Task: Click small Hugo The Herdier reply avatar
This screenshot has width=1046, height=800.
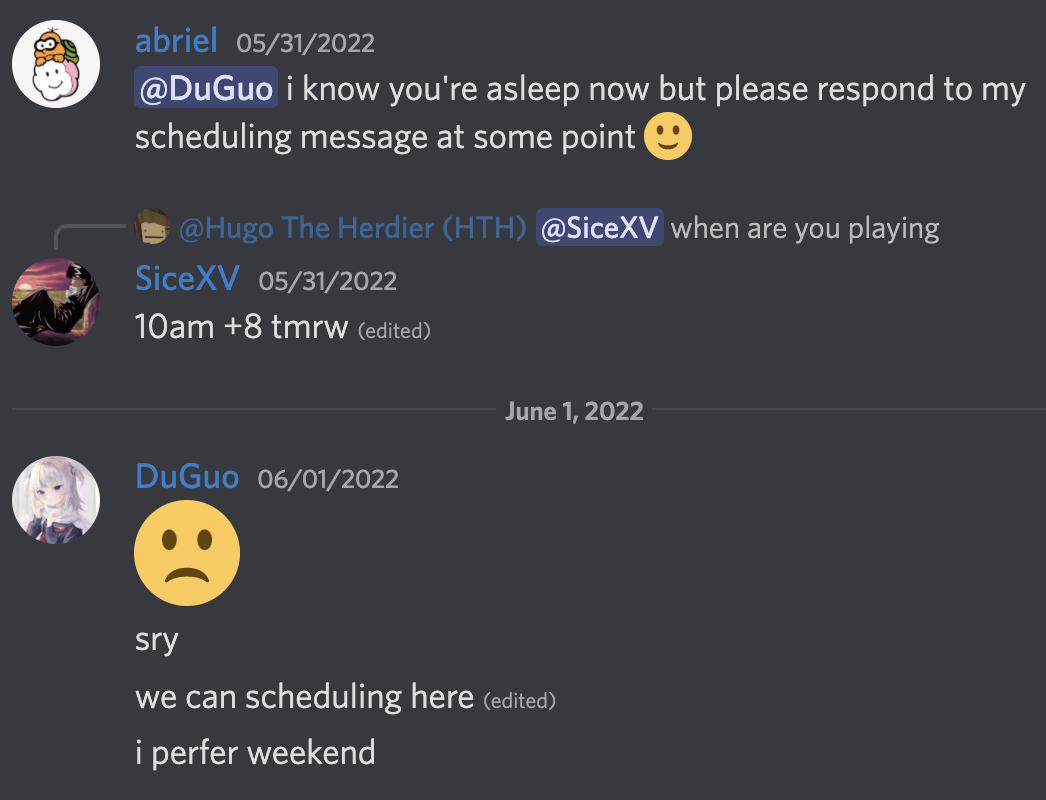Action: click(152, 227)
